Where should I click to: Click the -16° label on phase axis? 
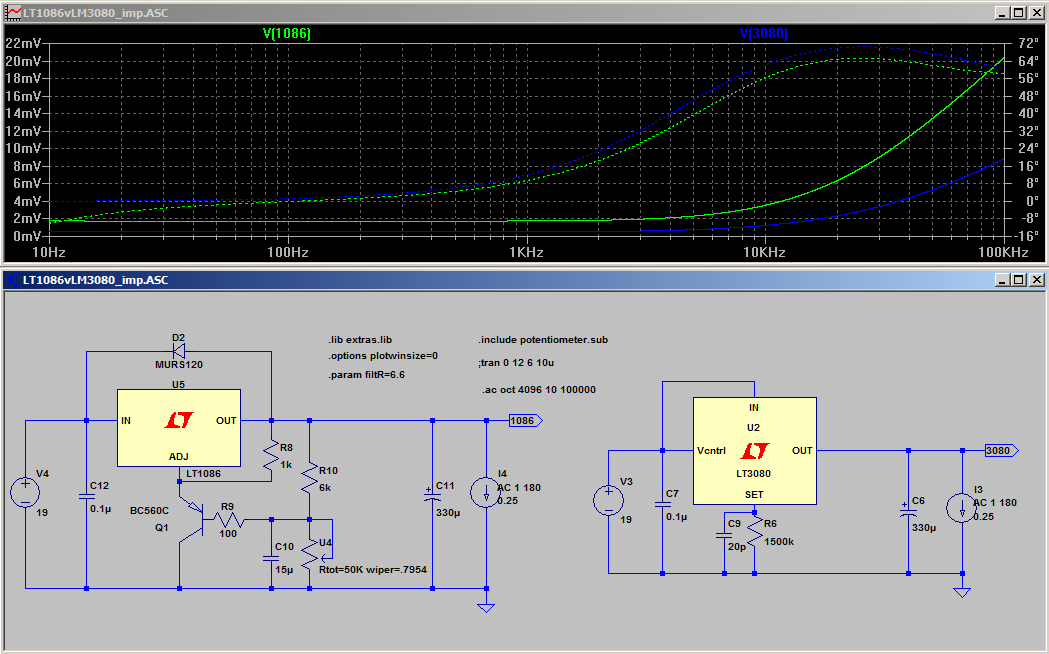click(x=1026, y=236)
